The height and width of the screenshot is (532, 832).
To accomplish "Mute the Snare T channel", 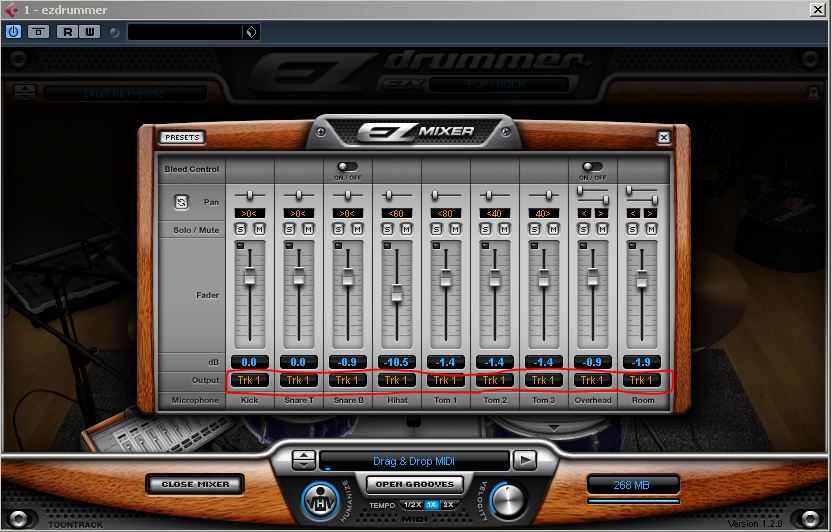I will [308, 229].
